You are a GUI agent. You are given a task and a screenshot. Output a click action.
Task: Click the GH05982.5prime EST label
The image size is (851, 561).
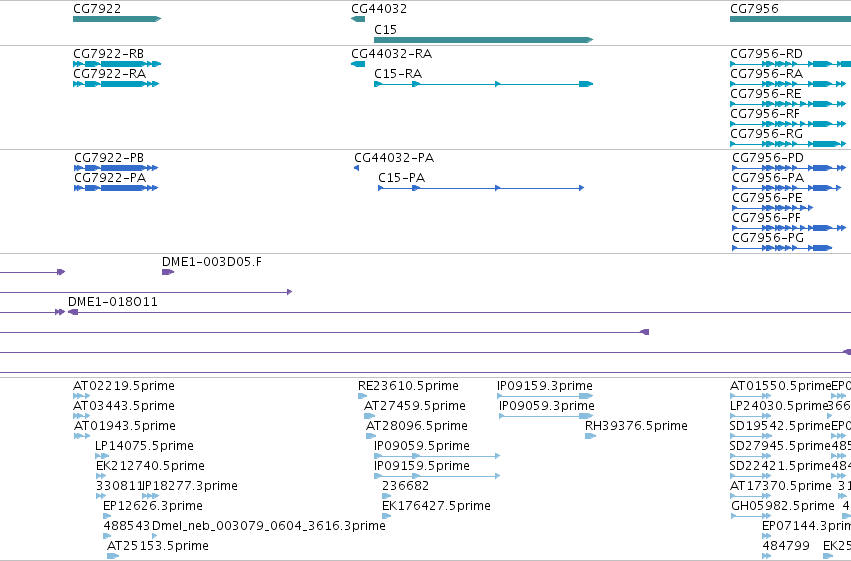click(x=783, y=506)
